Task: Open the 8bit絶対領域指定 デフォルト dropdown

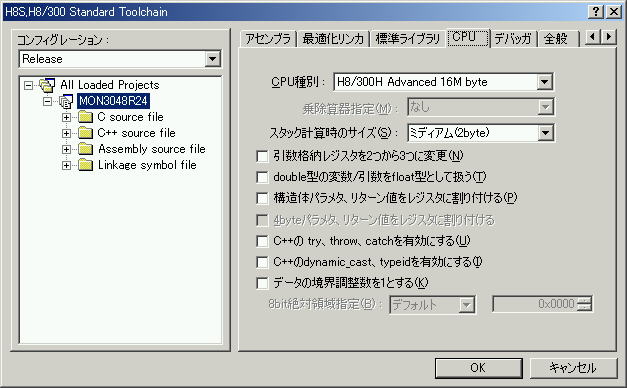Action: [x=466, y=305]
